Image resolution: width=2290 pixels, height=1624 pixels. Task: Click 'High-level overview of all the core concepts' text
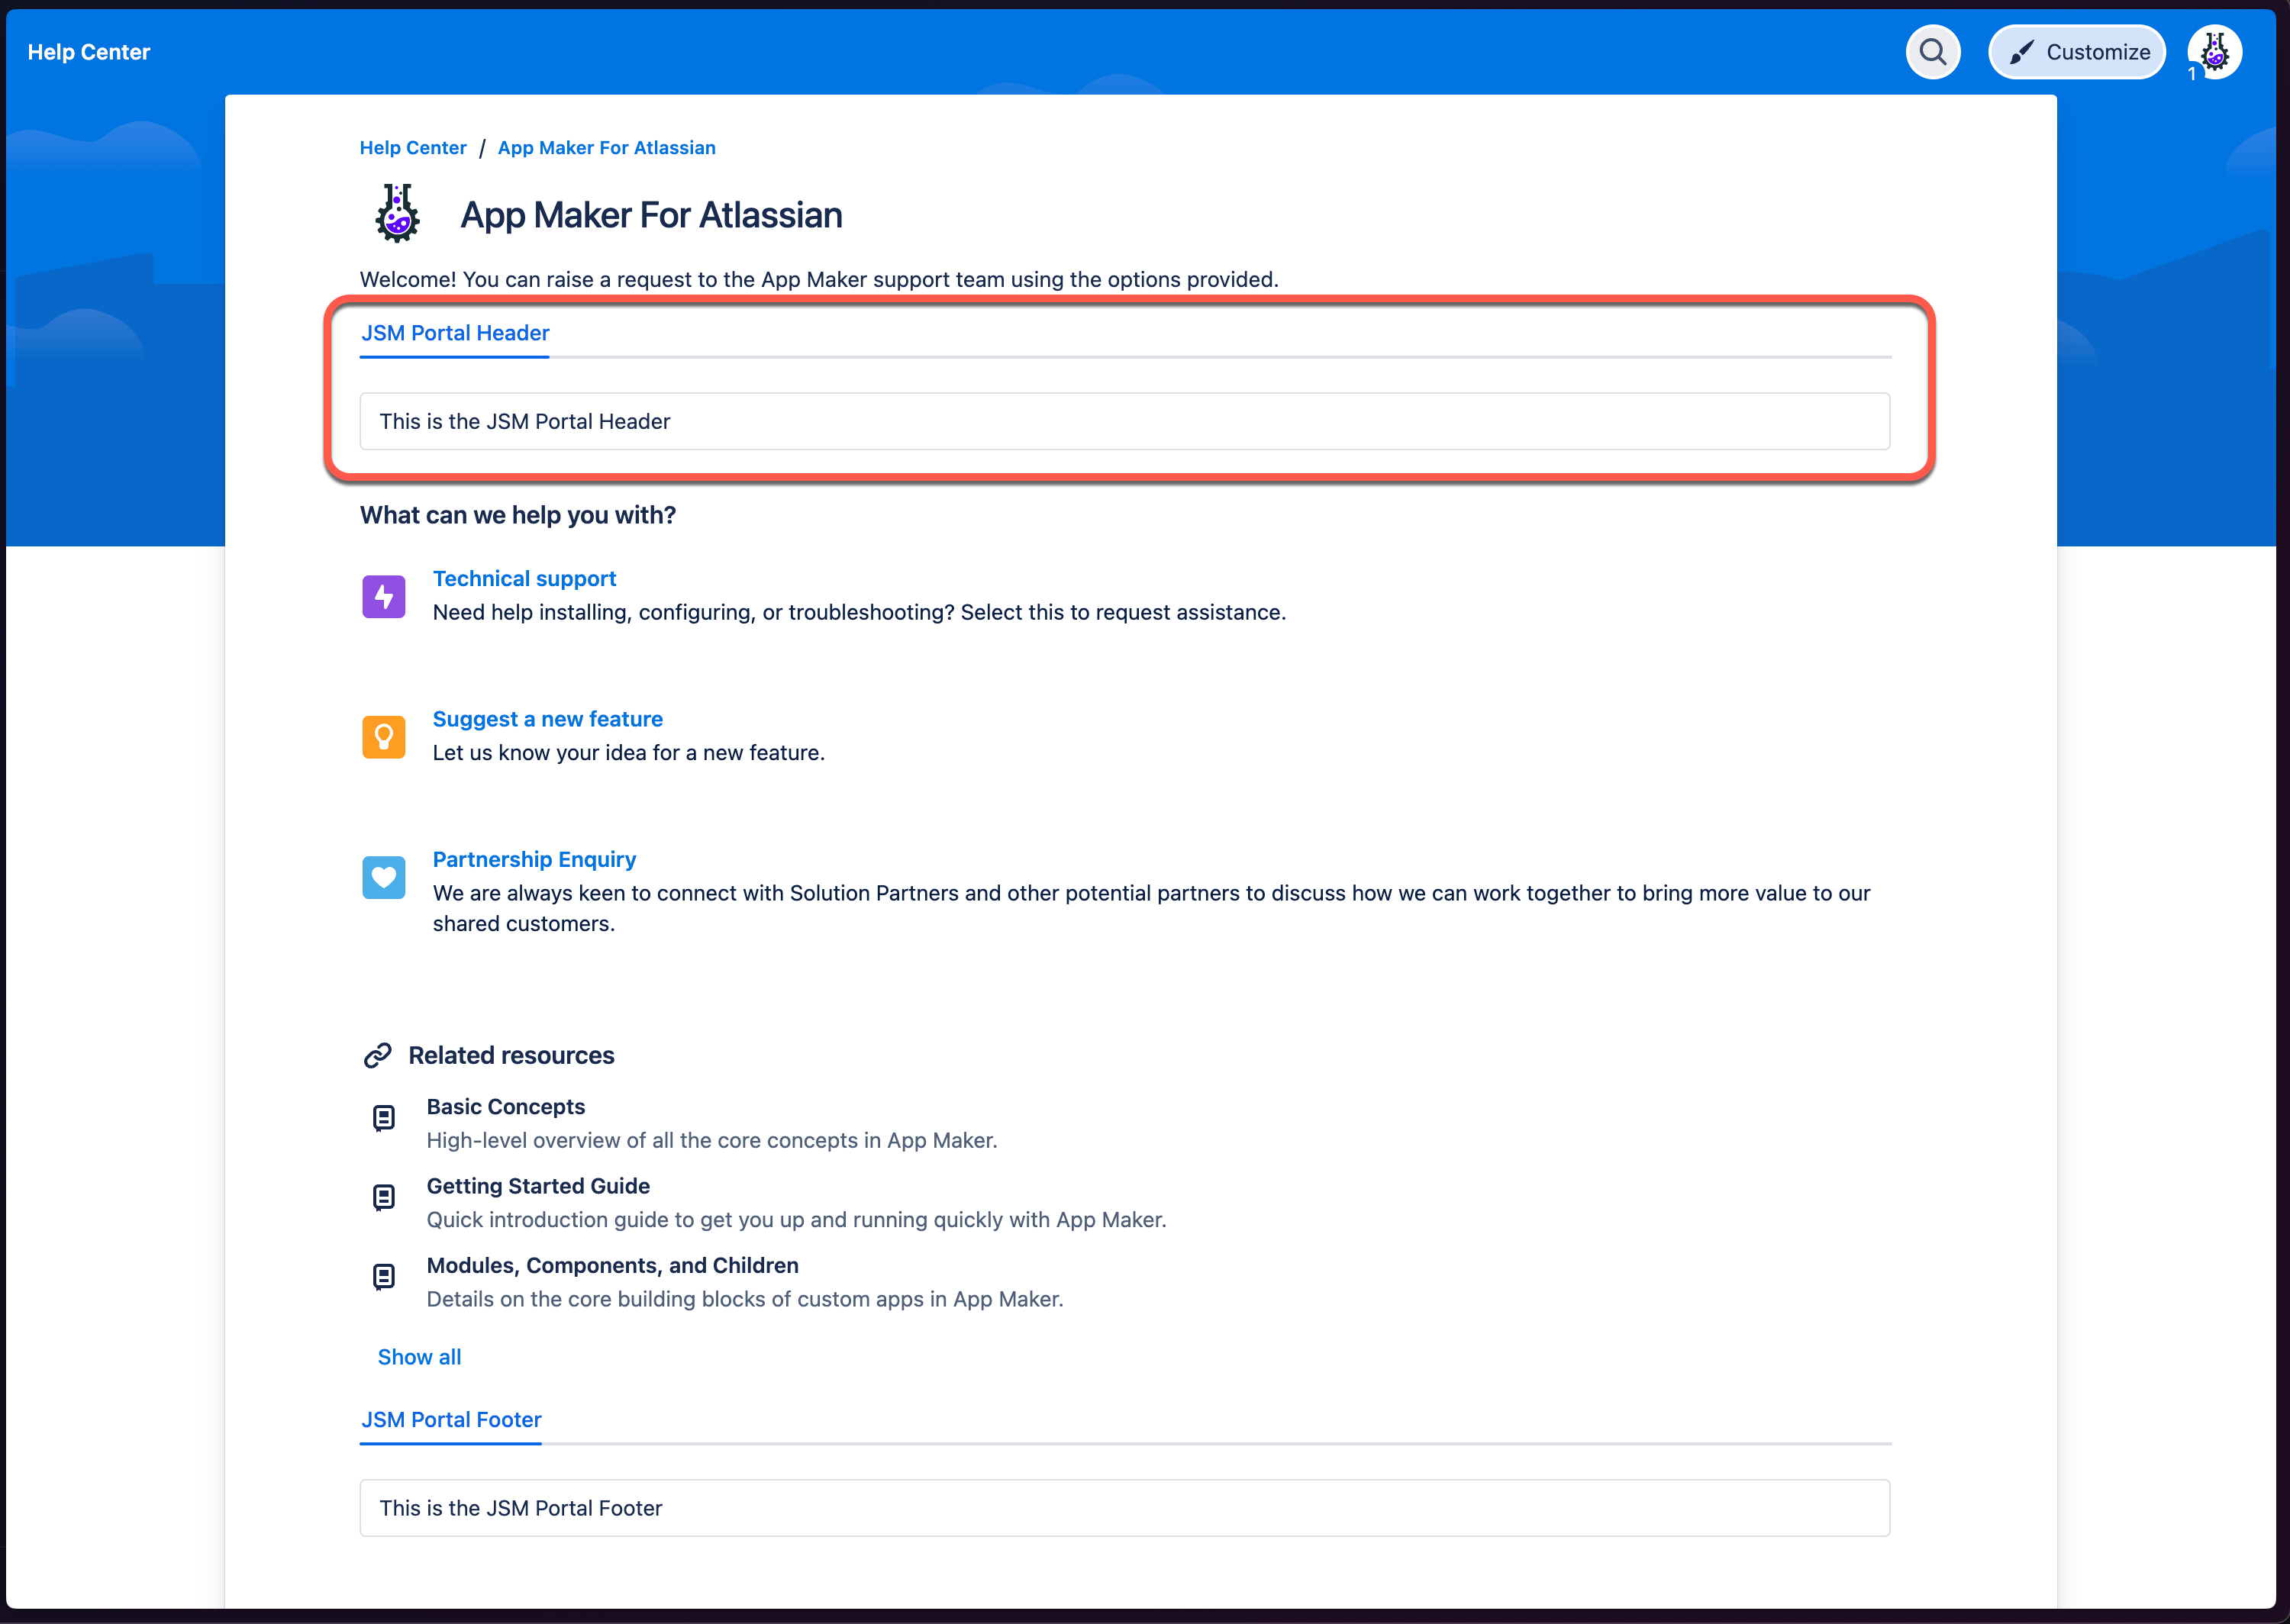712,1140
